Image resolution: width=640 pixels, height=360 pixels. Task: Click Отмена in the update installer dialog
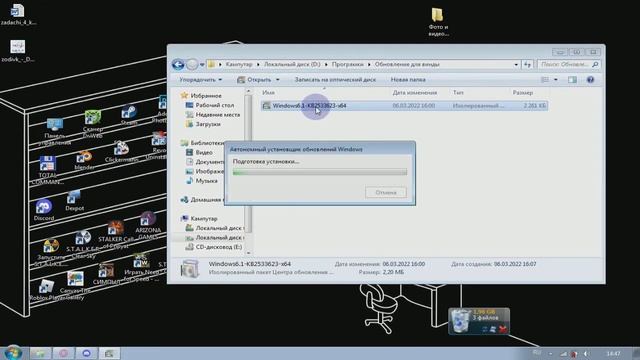tap(386, 192)
